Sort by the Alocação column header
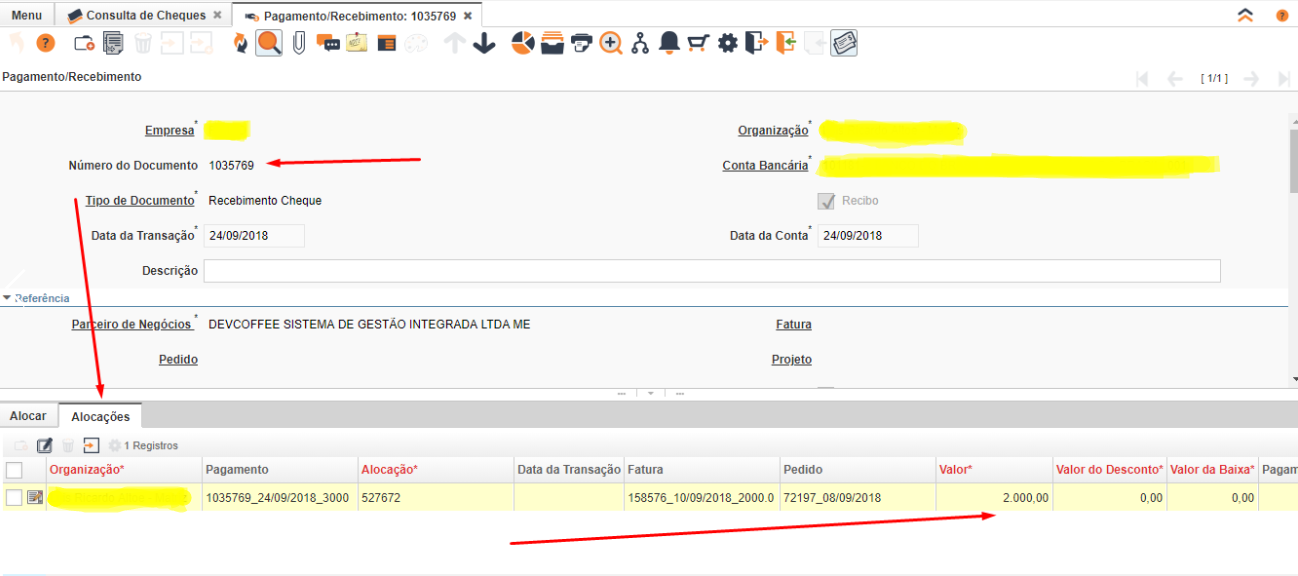The image size is (1298, 576). [x=435, y=470]
